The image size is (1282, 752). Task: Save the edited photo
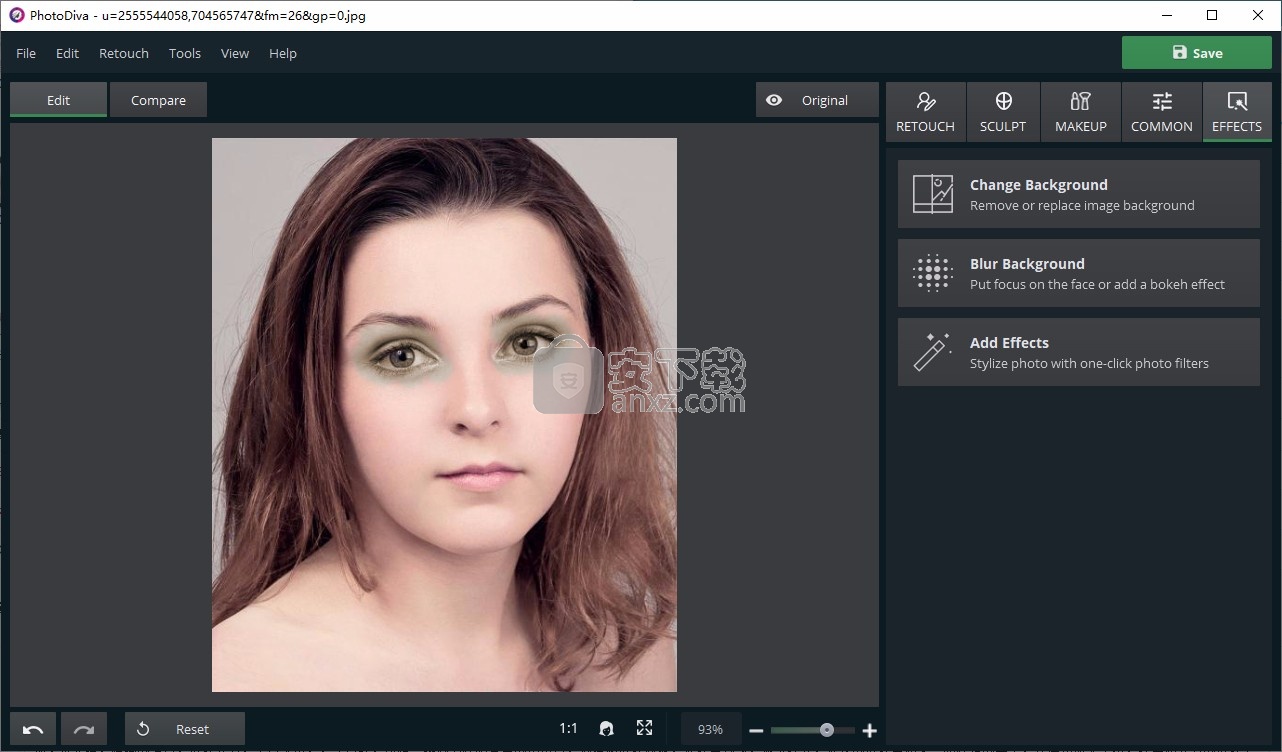[1196, 53]
